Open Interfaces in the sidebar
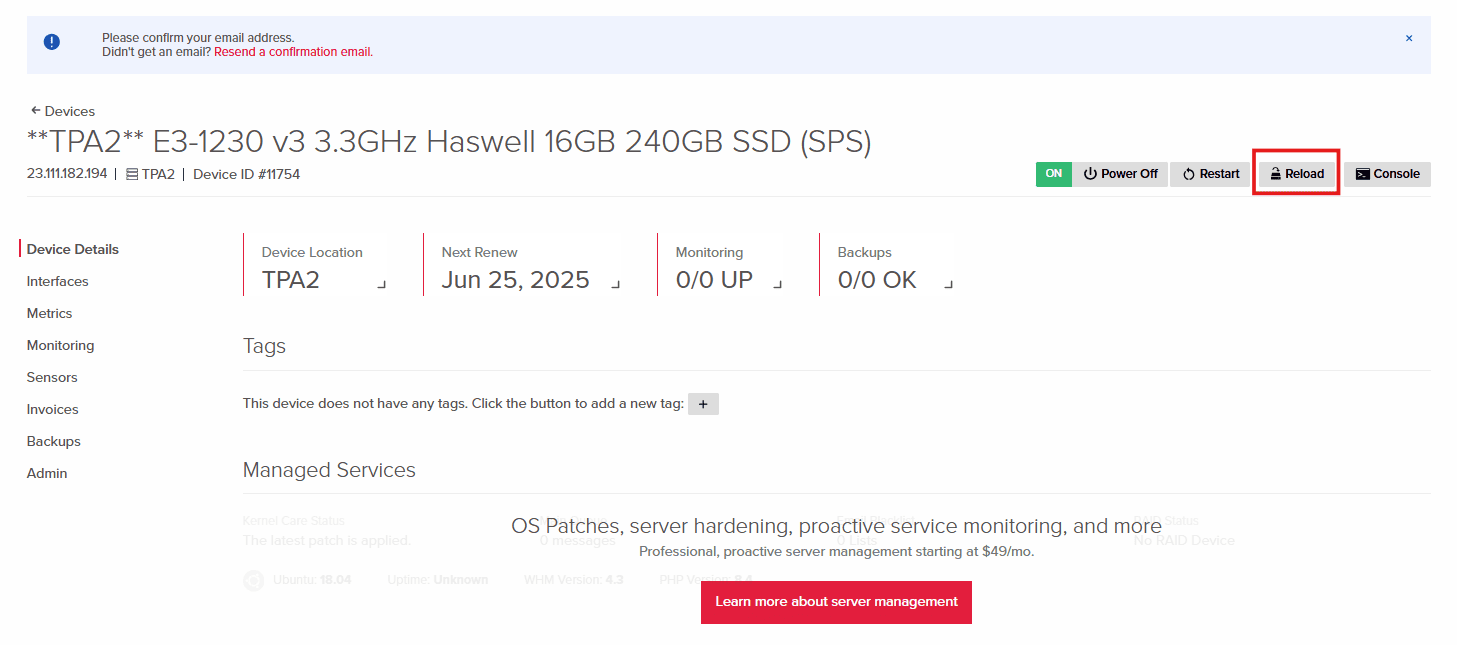 (57, 281)
